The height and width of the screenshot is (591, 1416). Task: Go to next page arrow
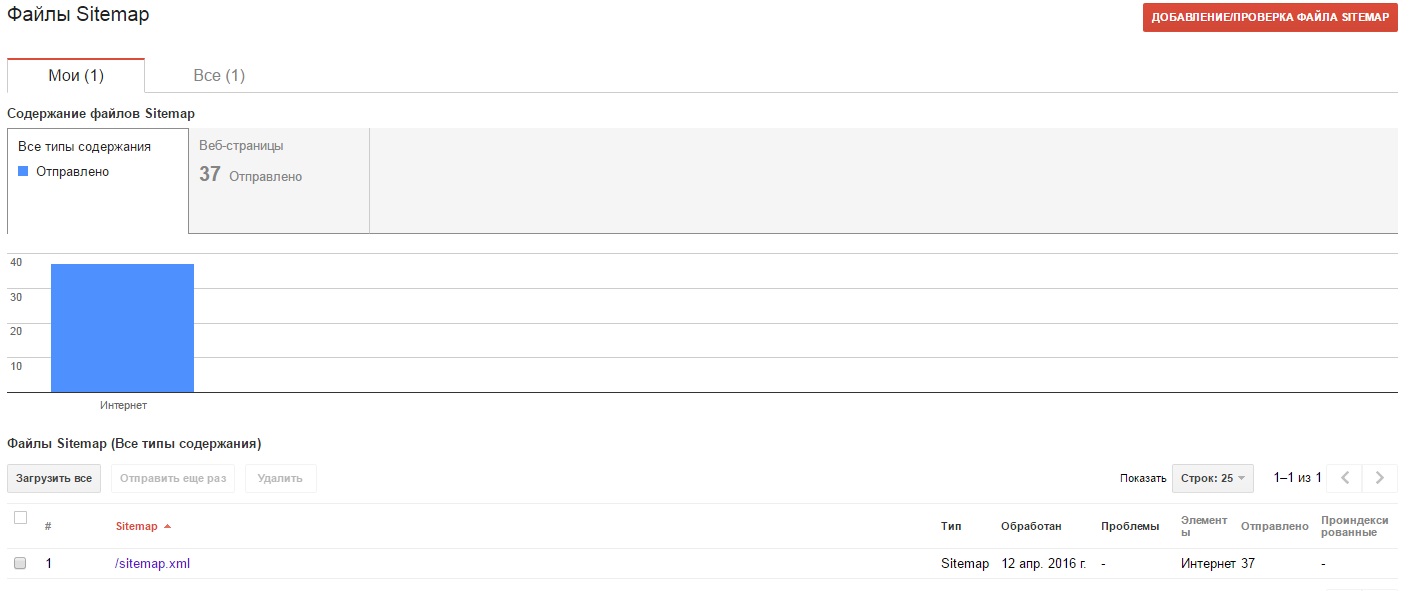tap(1380, 478)
